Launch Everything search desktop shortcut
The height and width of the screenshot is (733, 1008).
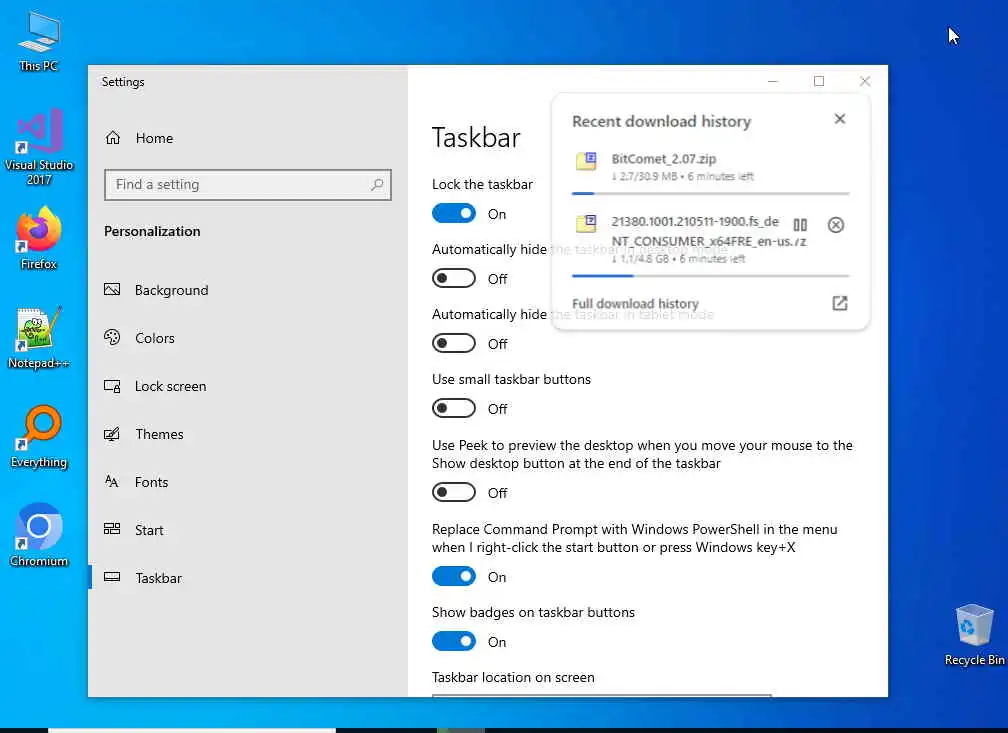(39, 437)
